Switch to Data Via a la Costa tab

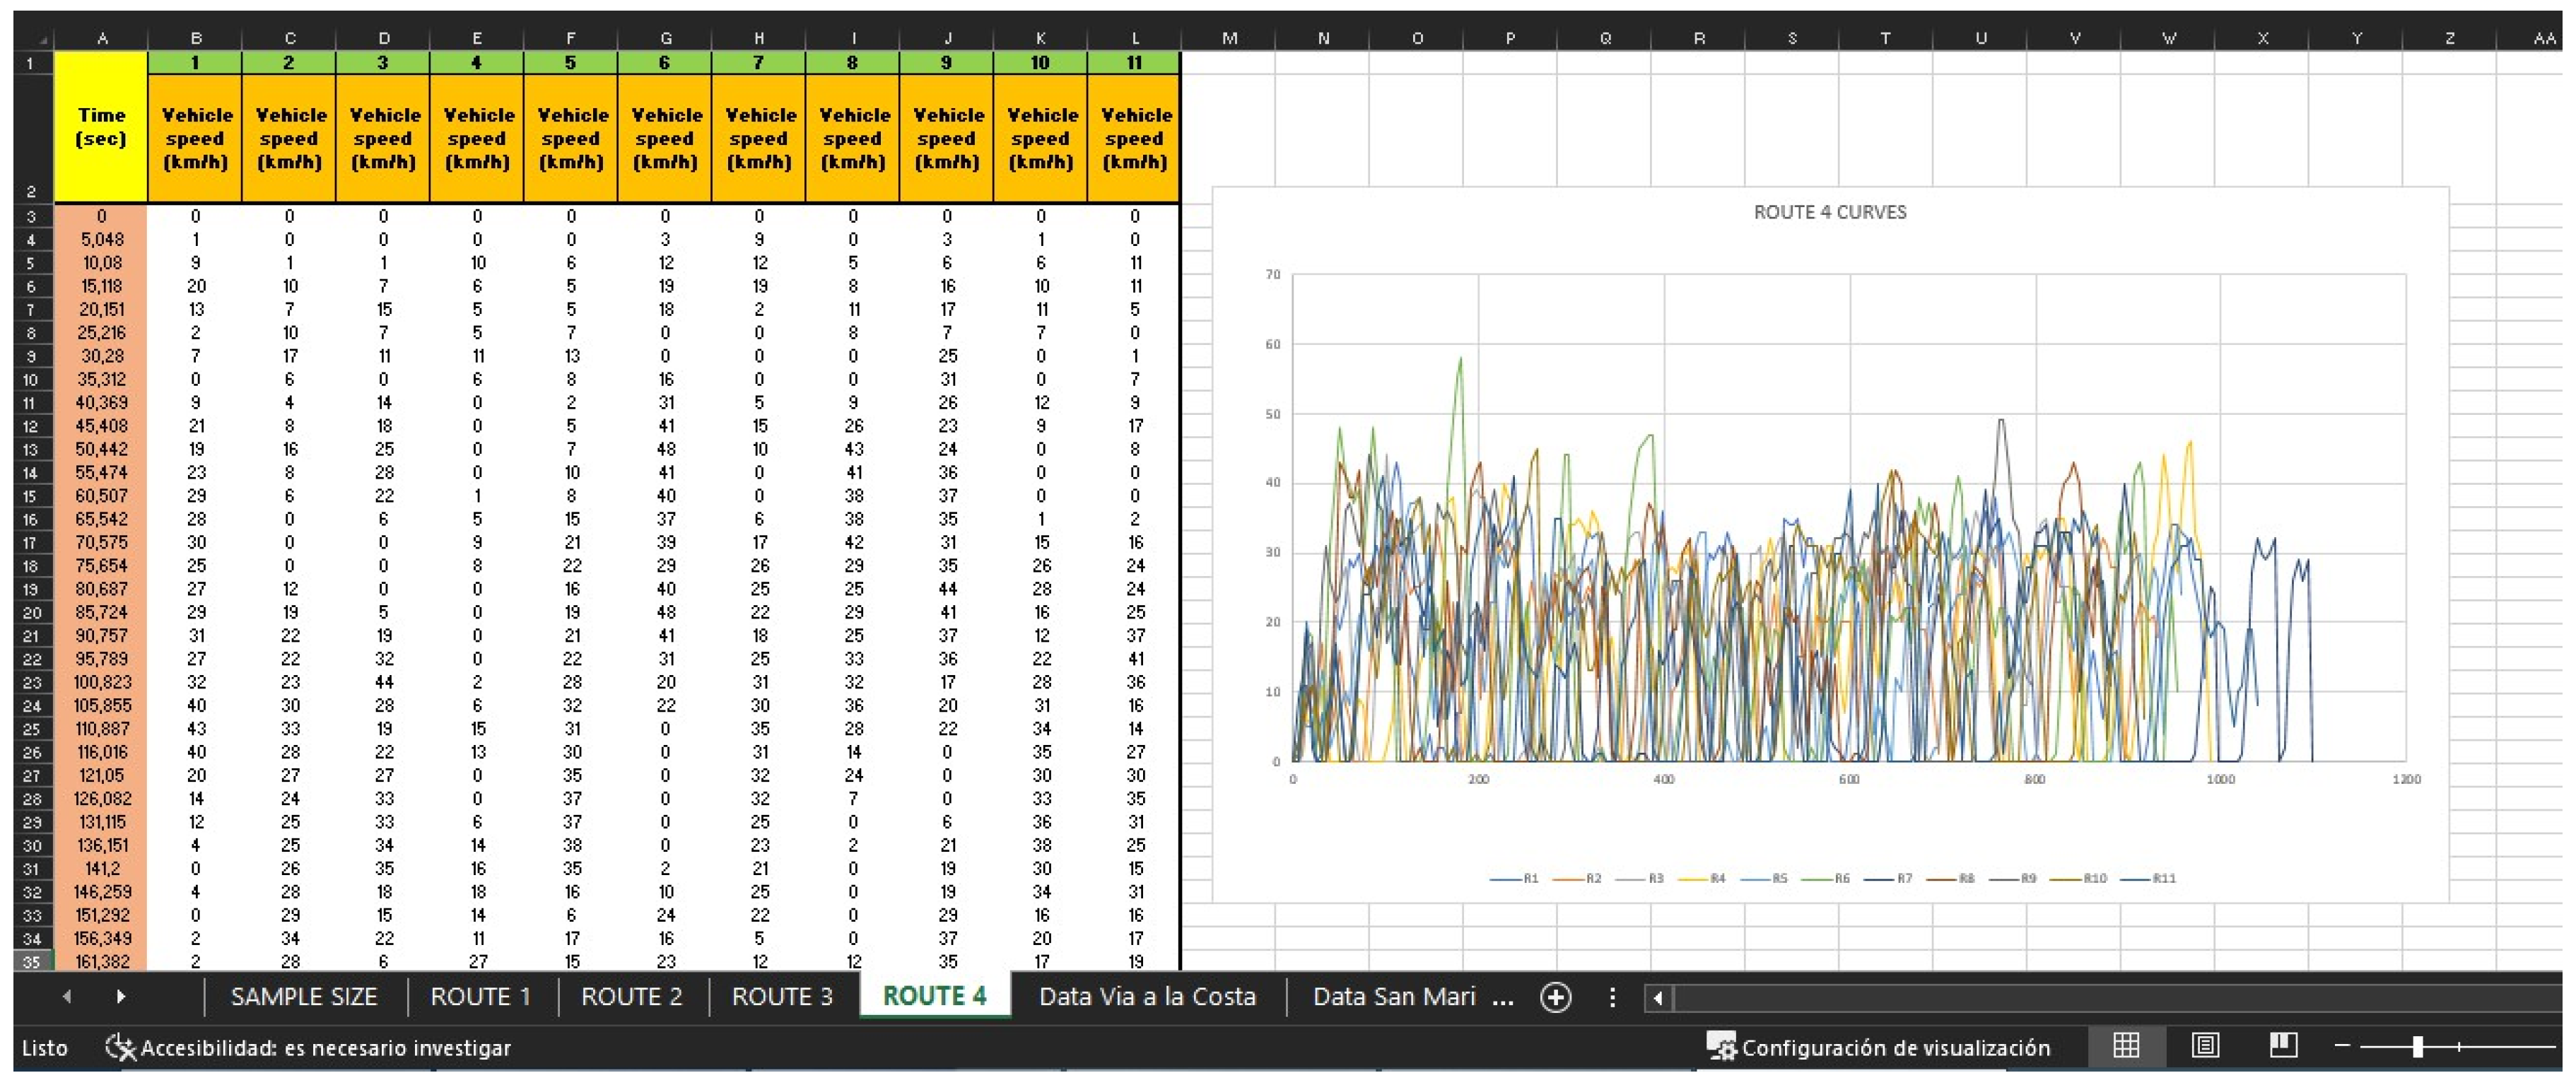click(x=1147, y=997)
